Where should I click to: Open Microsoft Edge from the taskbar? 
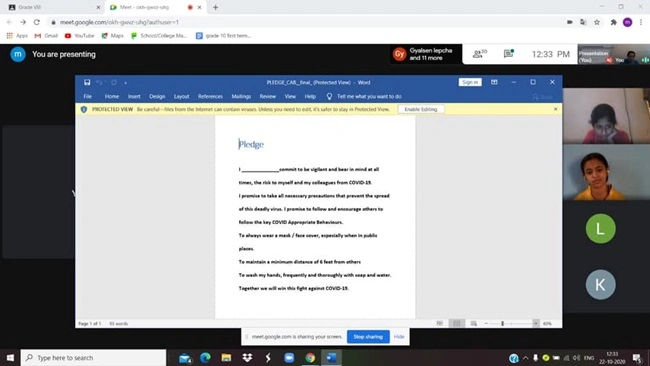coord(205,357)
